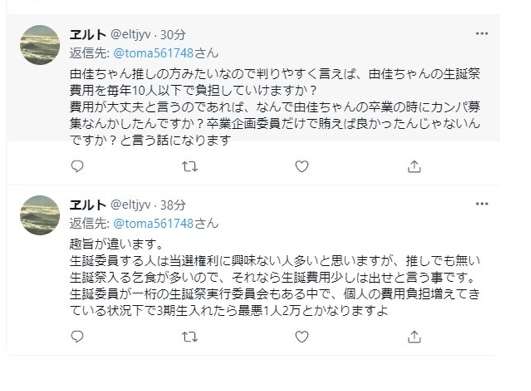Open profile avatar on 30分 tweet
This screenshot has width=531, height=391.
point(40,45)
